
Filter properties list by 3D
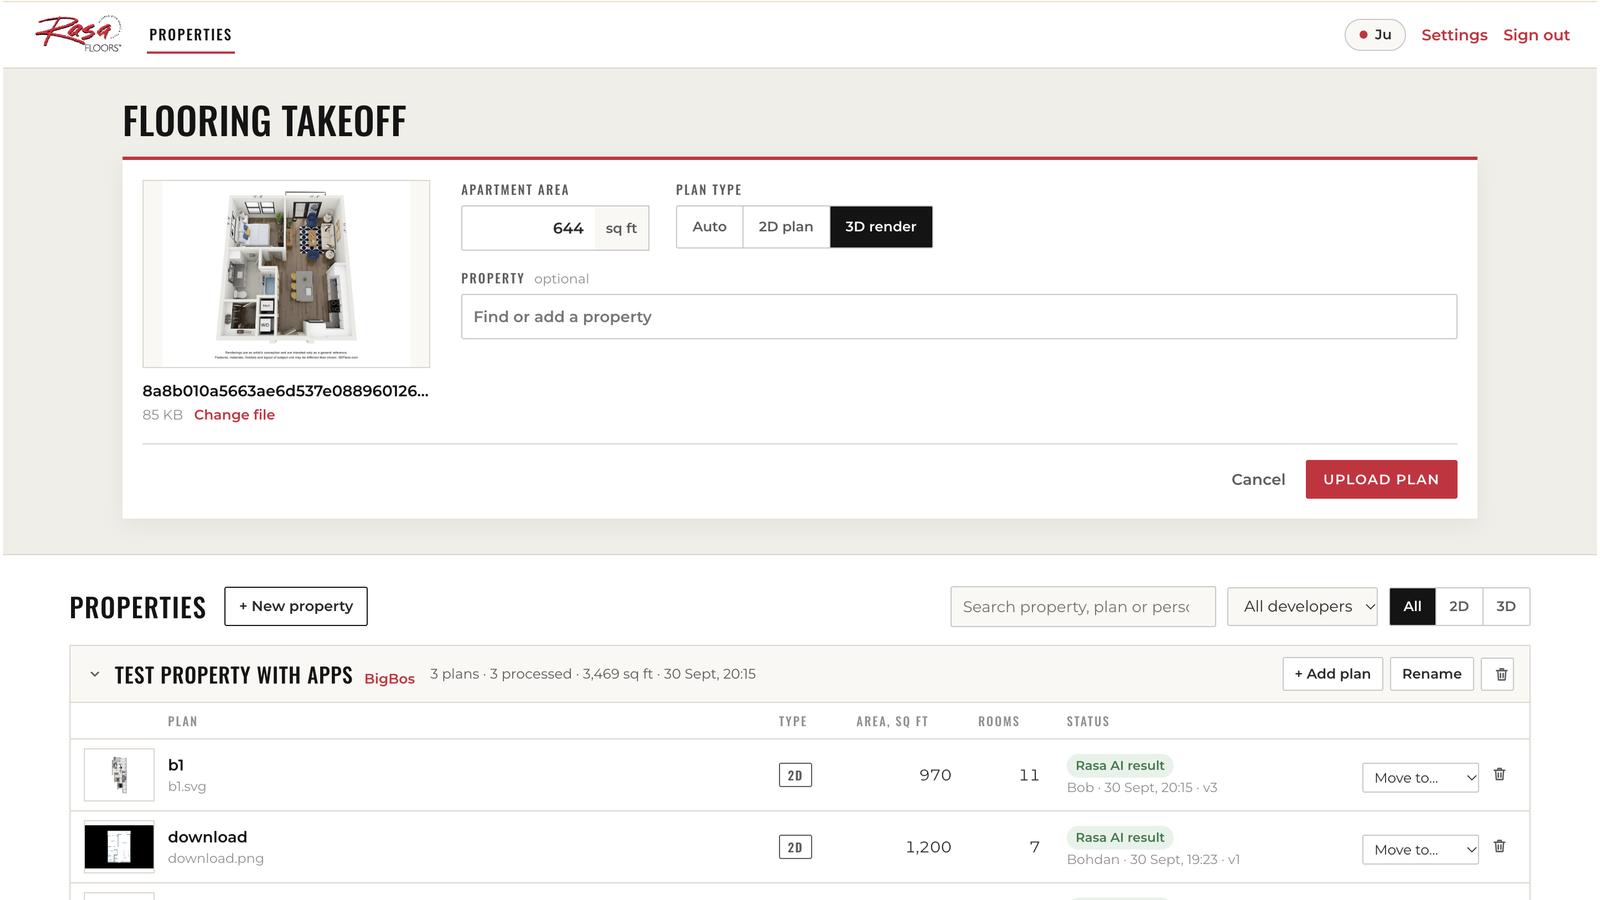(x=1506, y=606)
